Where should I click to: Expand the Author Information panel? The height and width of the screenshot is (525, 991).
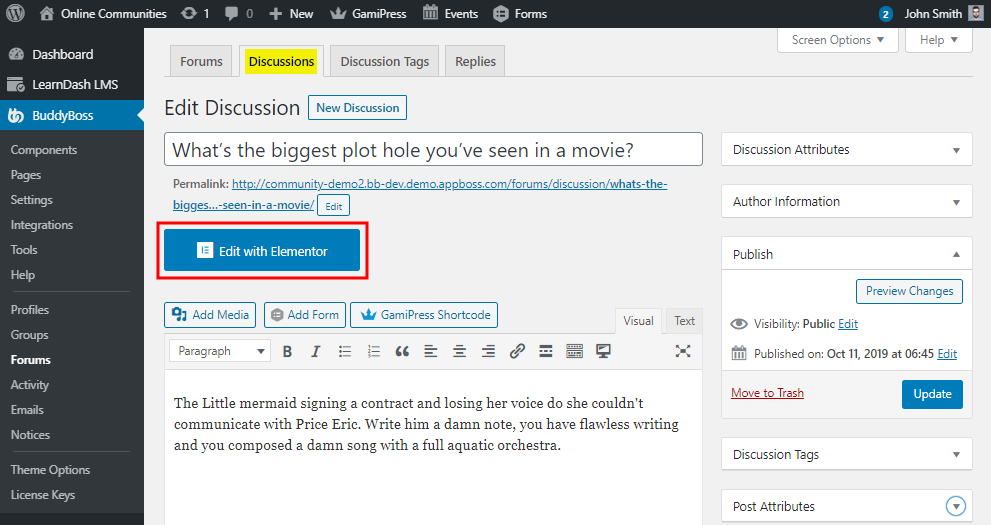point(846,202)
